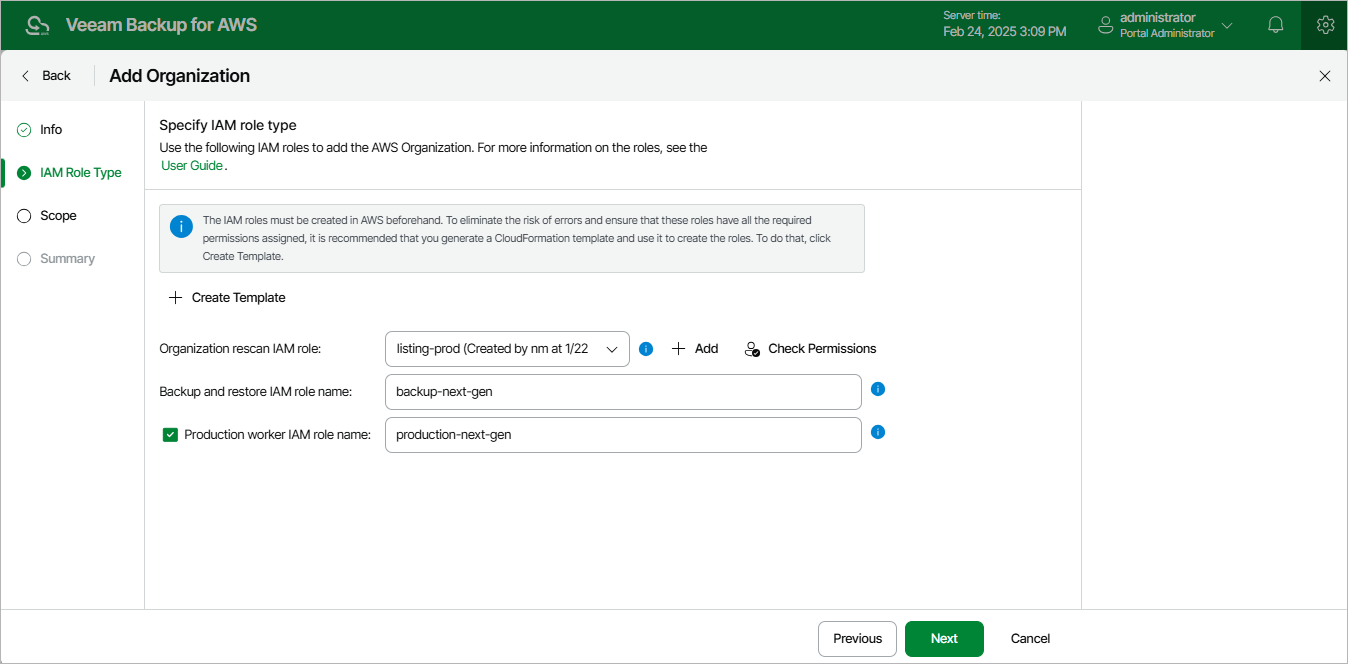Close the Add Organization wizard

(x=1325, y=76)
